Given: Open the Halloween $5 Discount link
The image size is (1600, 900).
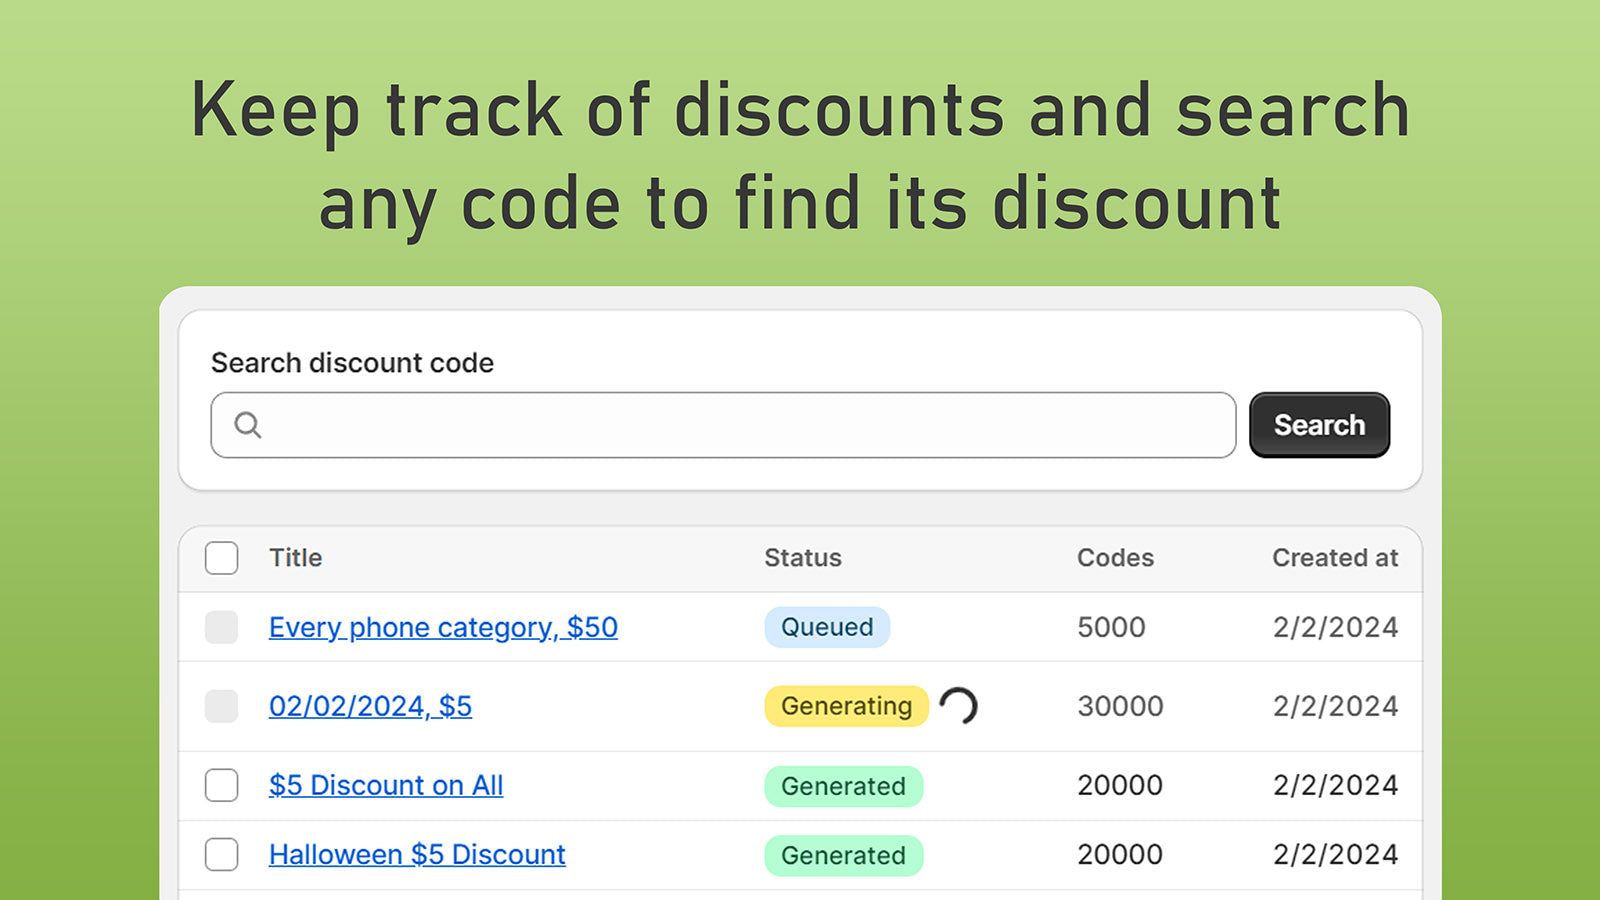Looking at the screenshot, I should coord(417,854).
